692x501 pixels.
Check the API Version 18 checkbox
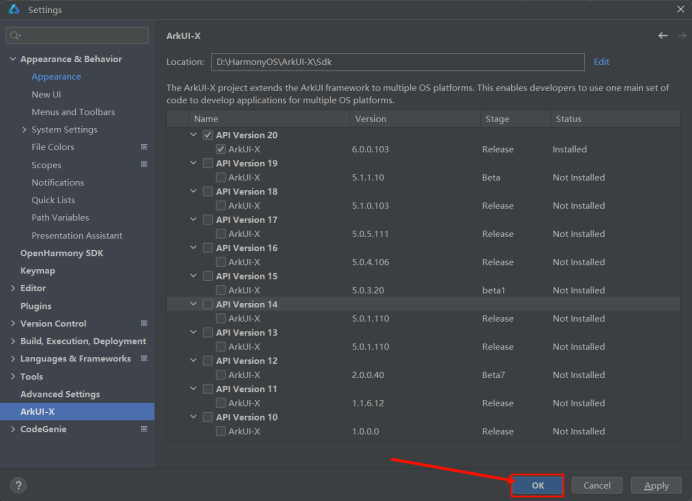pos(208,192)
